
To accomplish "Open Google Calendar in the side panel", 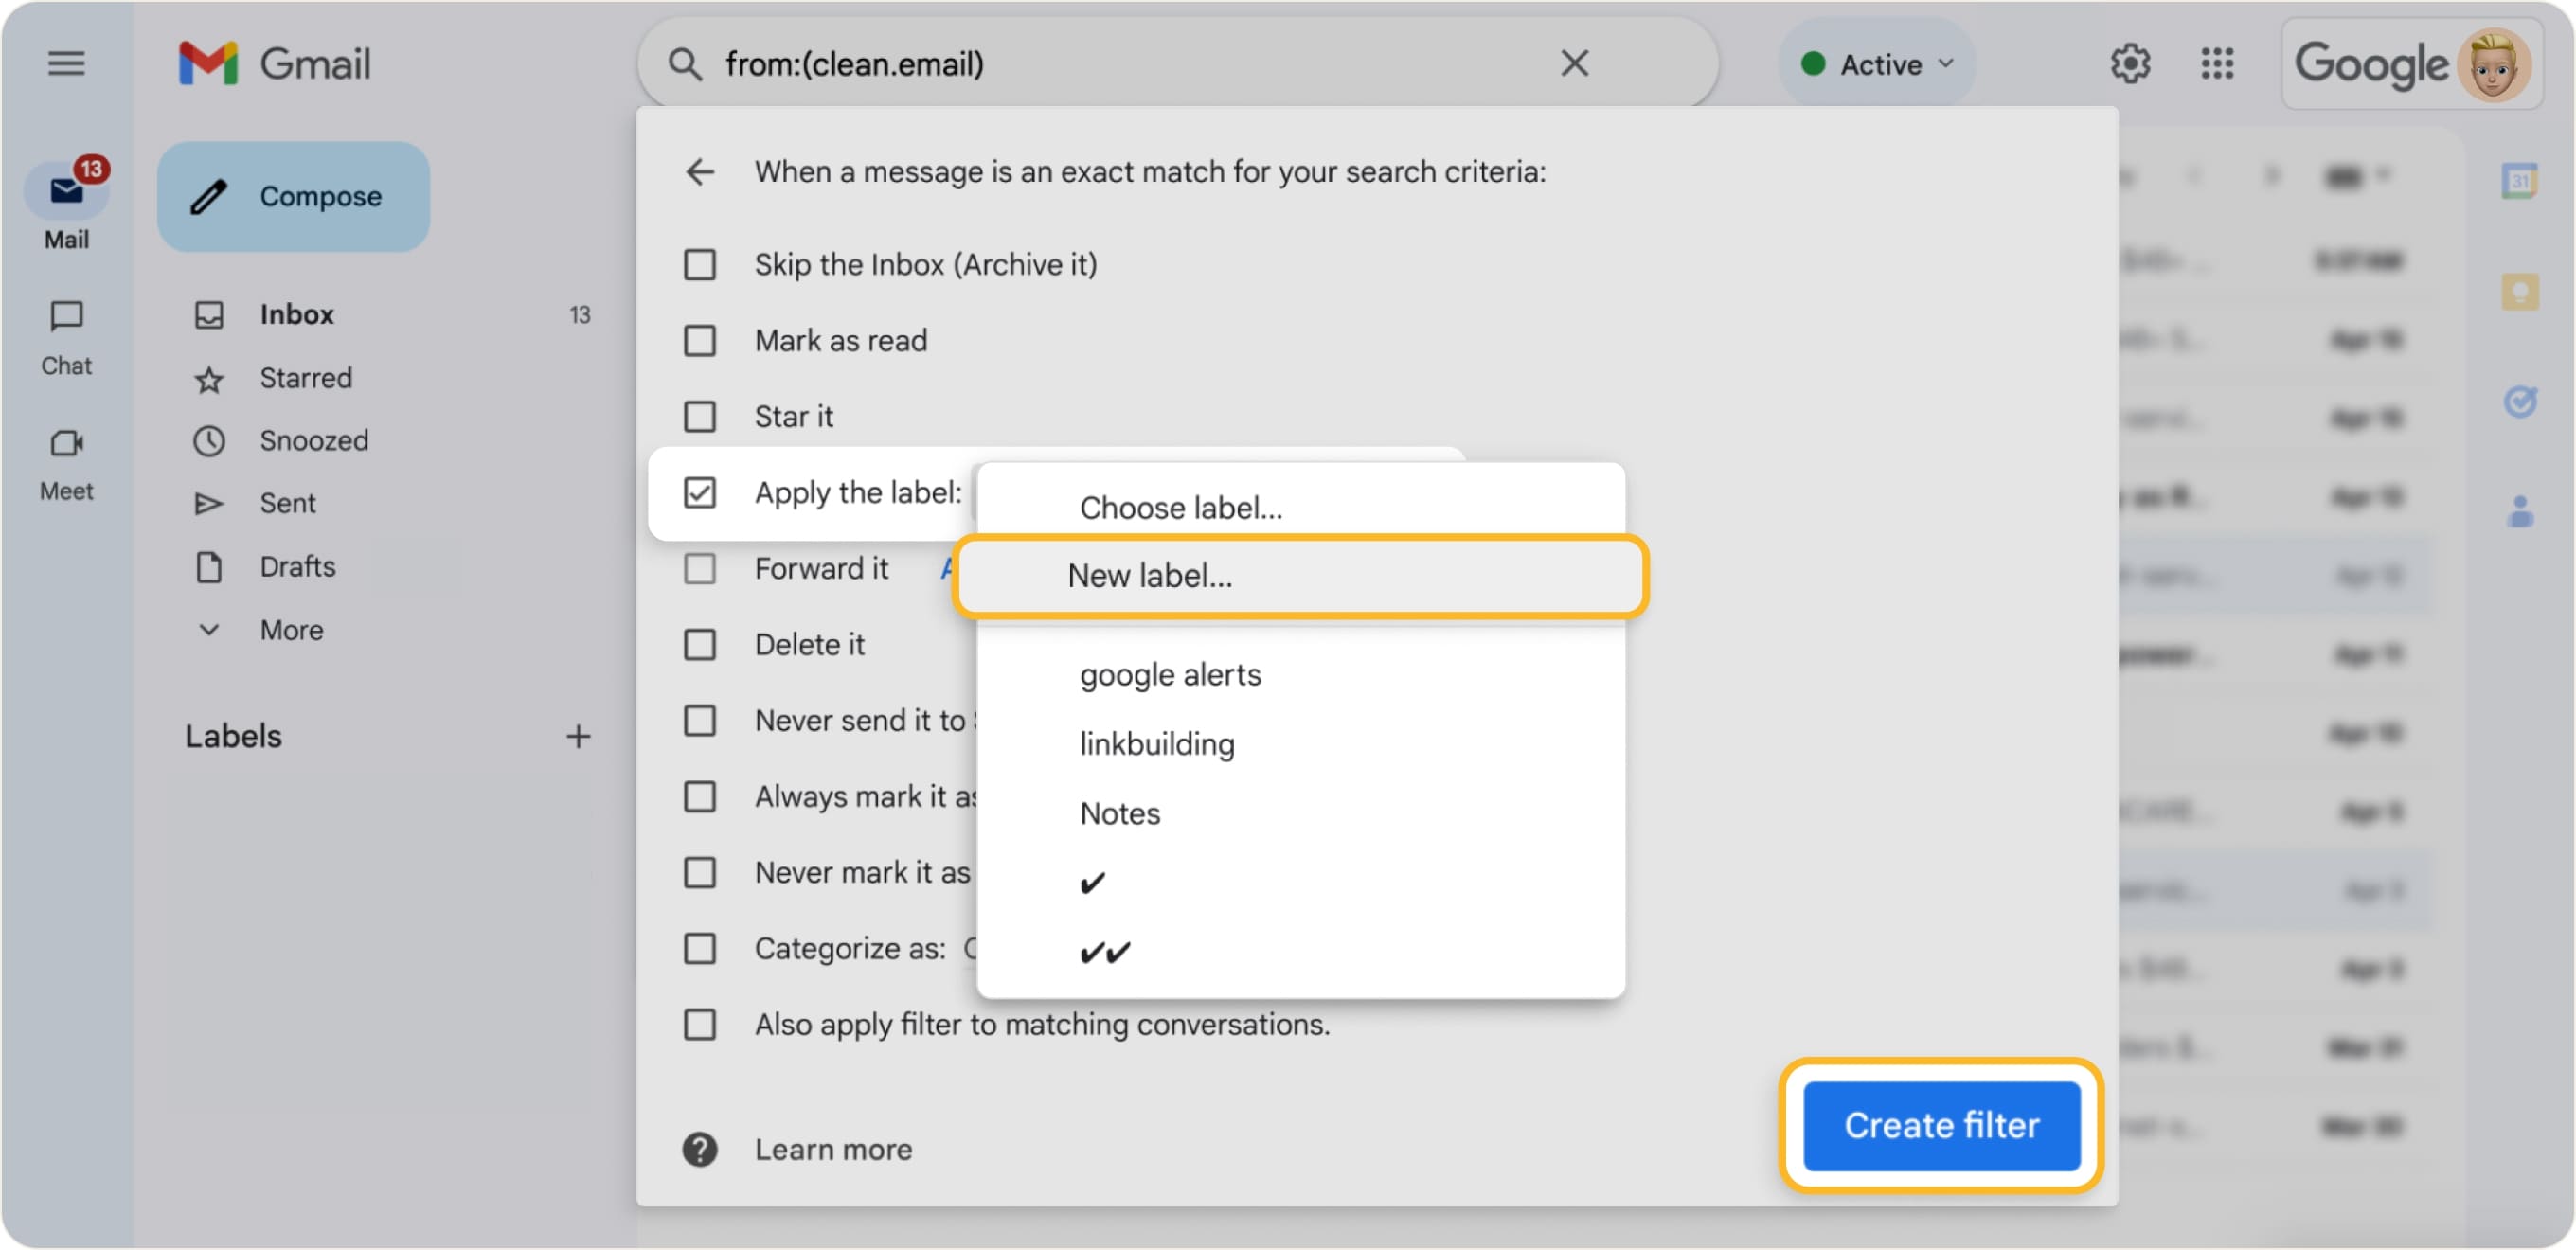I will pyautogui.click(x=2521, y=180).
